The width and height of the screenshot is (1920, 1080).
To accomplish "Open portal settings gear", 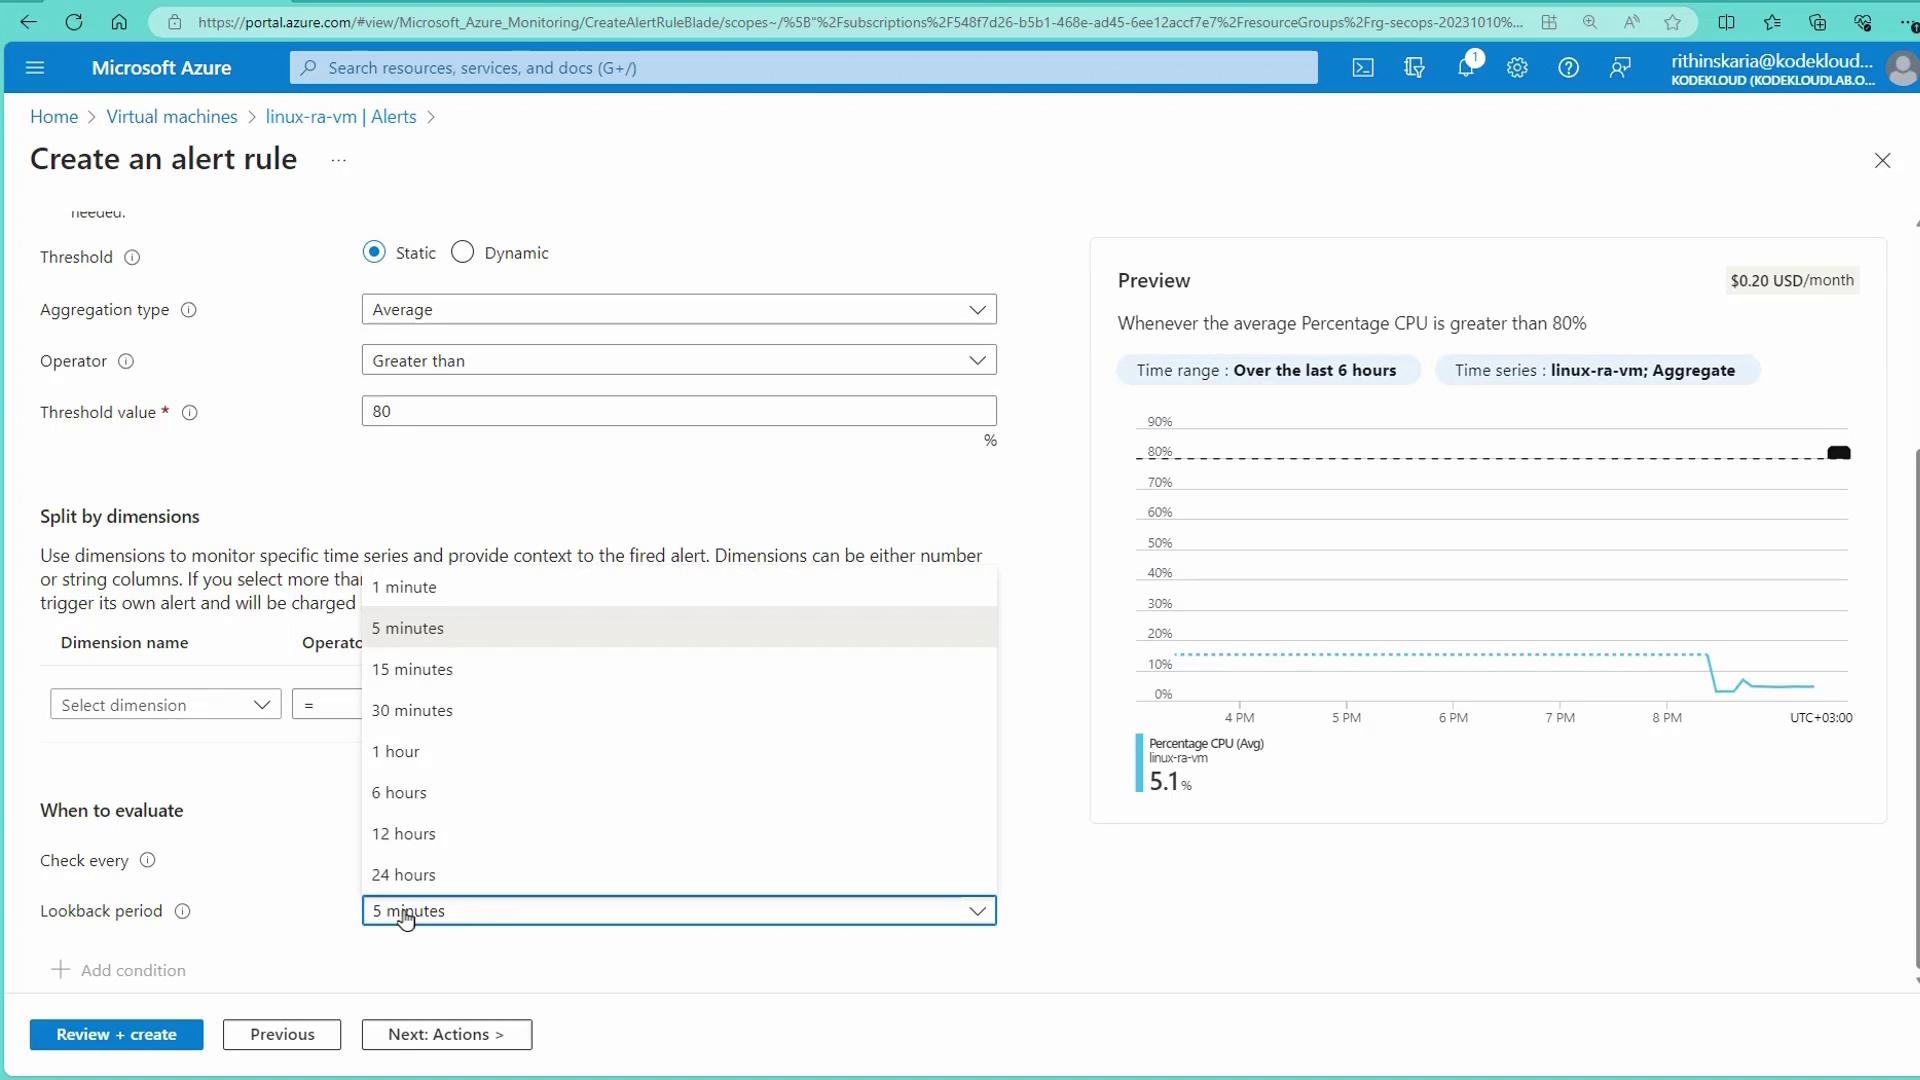I will point(1517,68).
